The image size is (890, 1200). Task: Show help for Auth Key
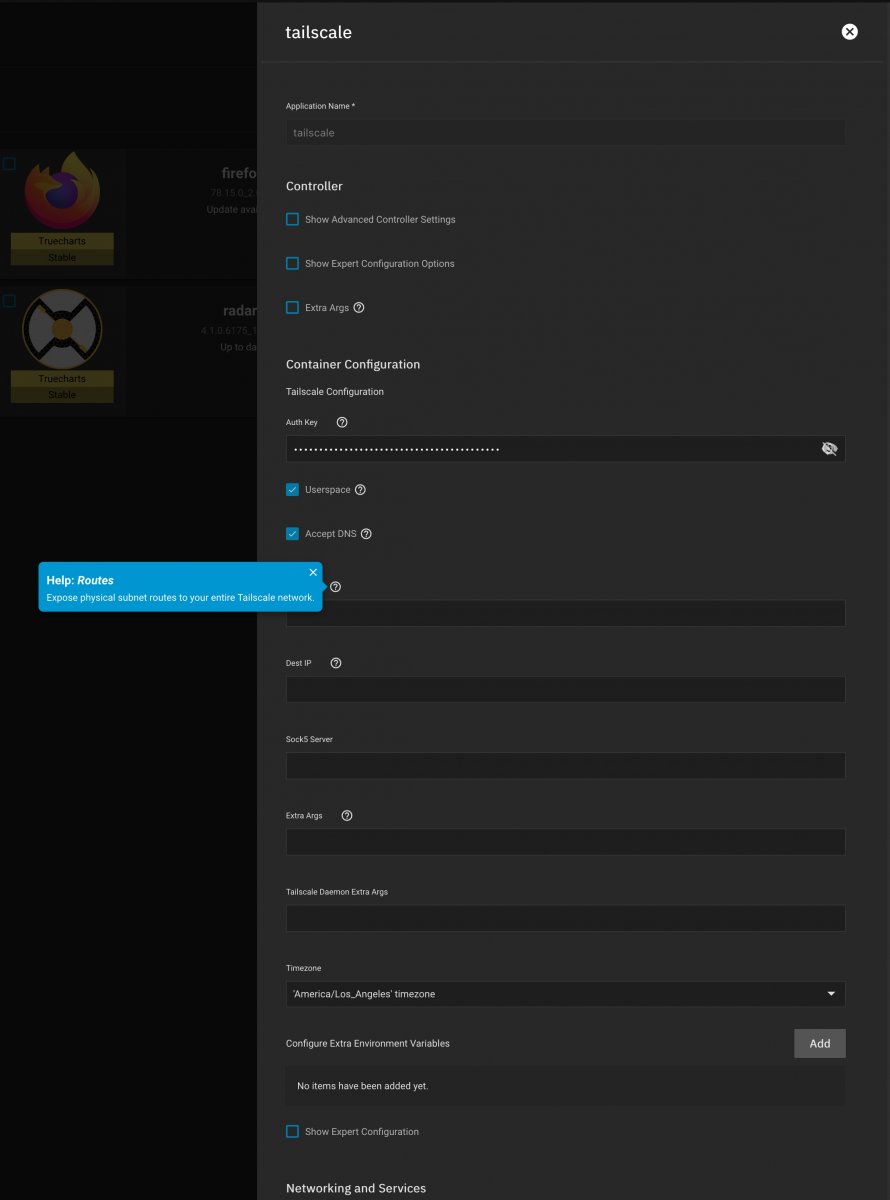342,423
